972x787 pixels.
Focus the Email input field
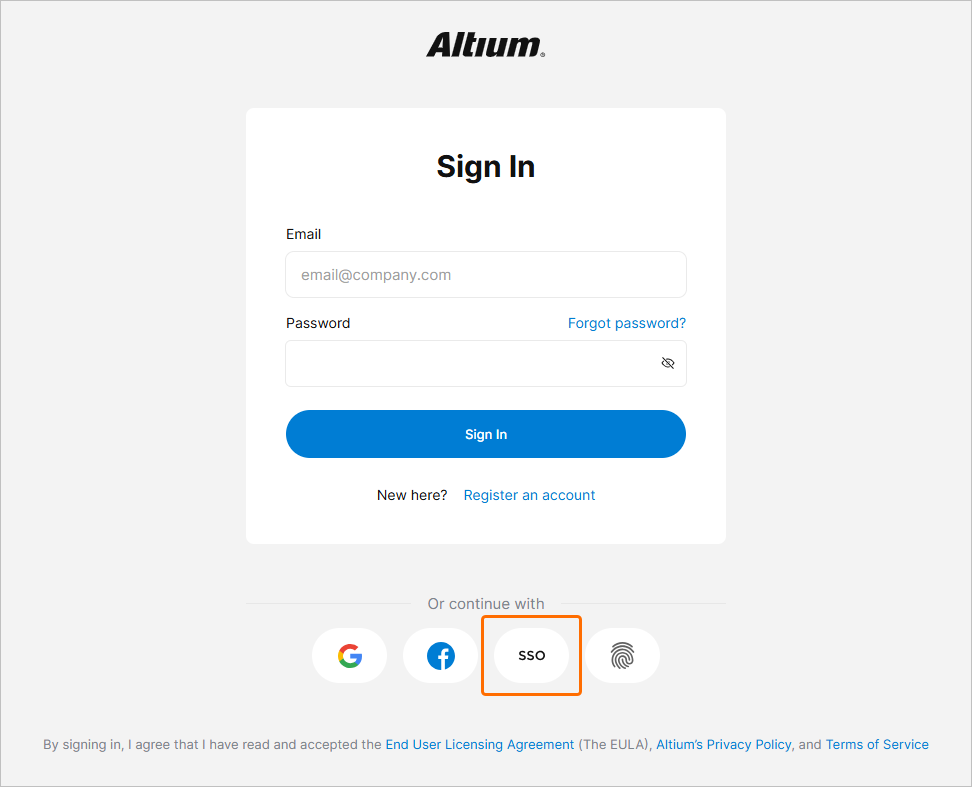[486, 275]
